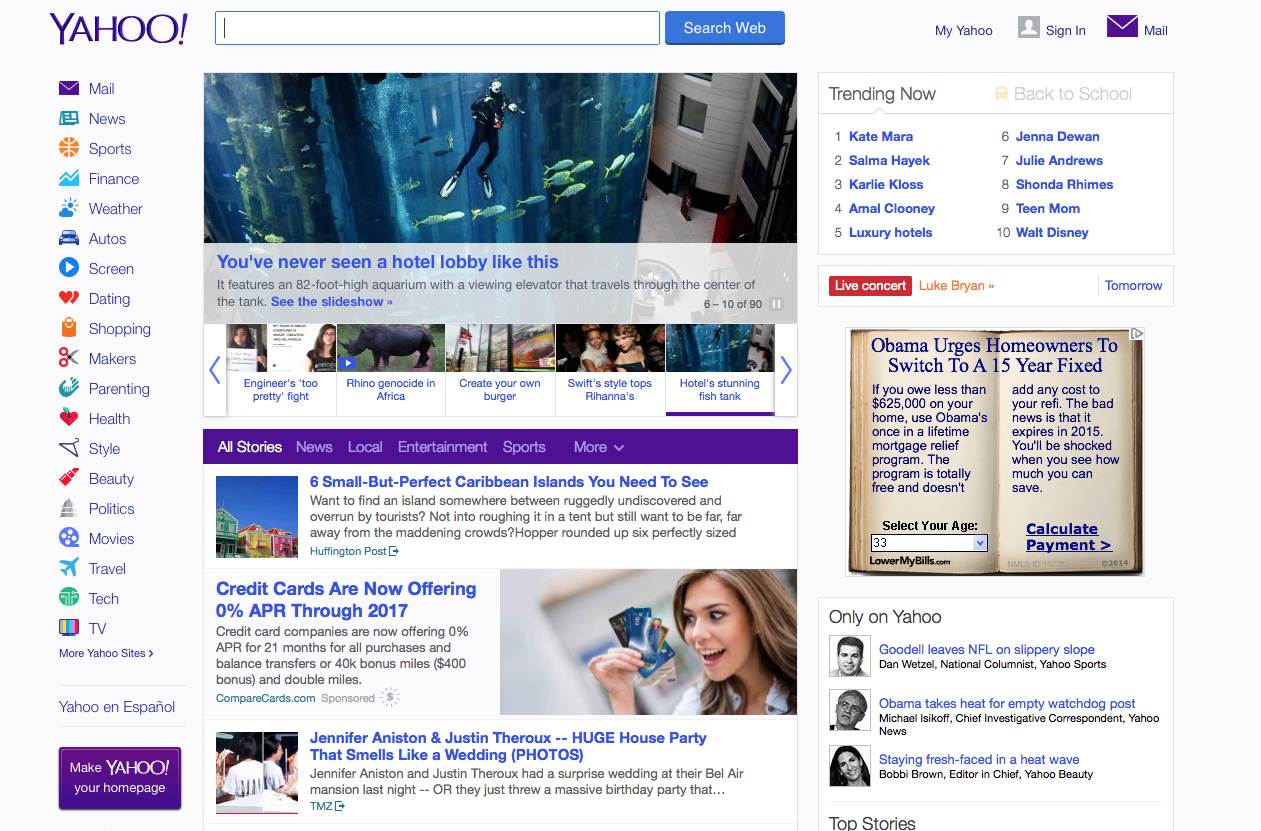Expand the More stories dropdown

pos(599,447)
